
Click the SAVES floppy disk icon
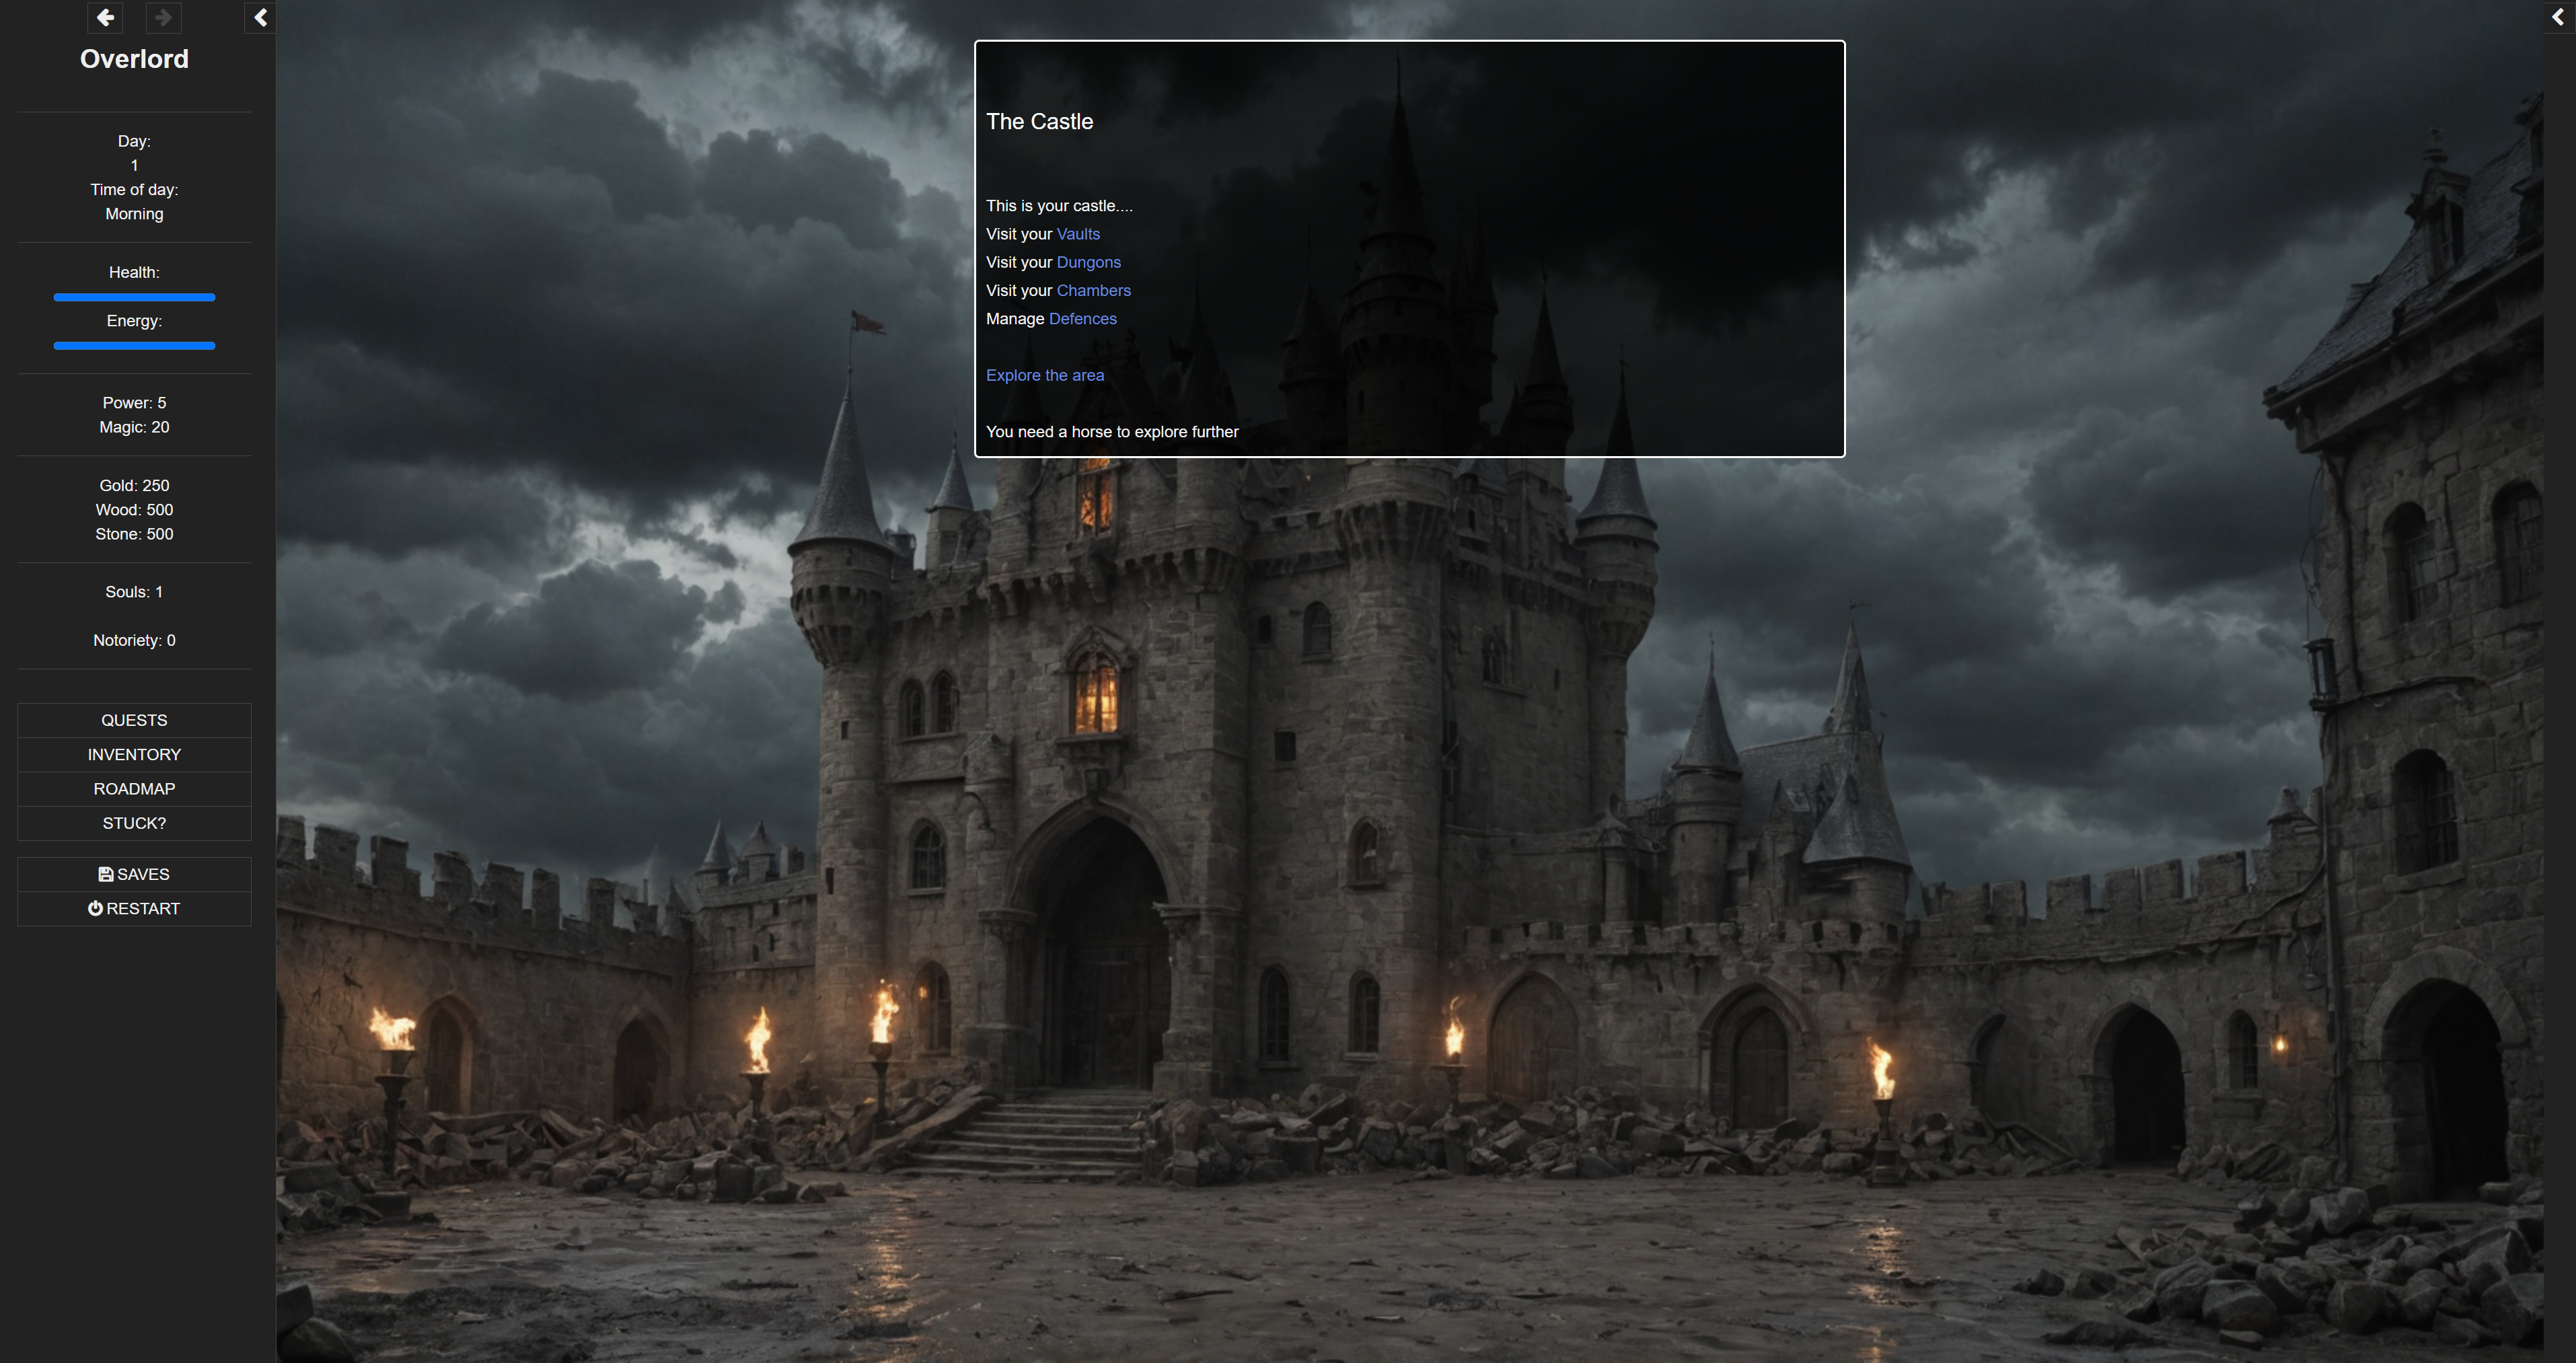(x=106, y=874)
